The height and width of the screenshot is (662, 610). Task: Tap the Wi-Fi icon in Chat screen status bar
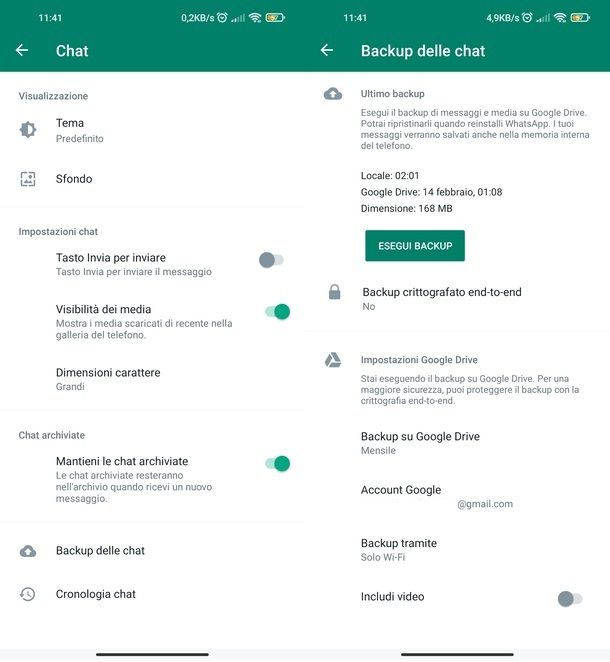point(255,17)
